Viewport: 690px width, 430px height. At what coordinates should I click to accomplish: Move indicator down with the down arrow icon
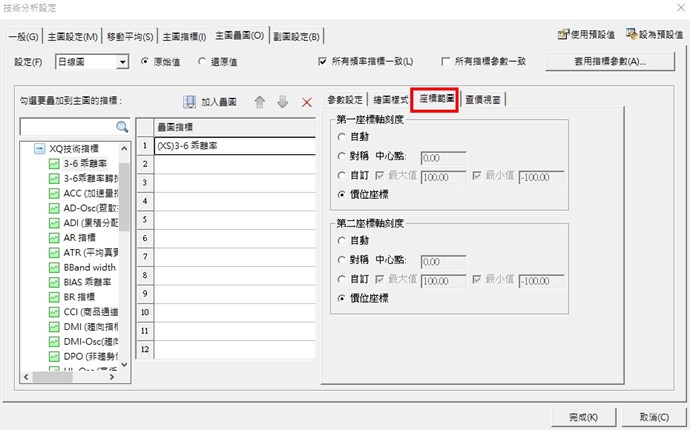[283, 102]
